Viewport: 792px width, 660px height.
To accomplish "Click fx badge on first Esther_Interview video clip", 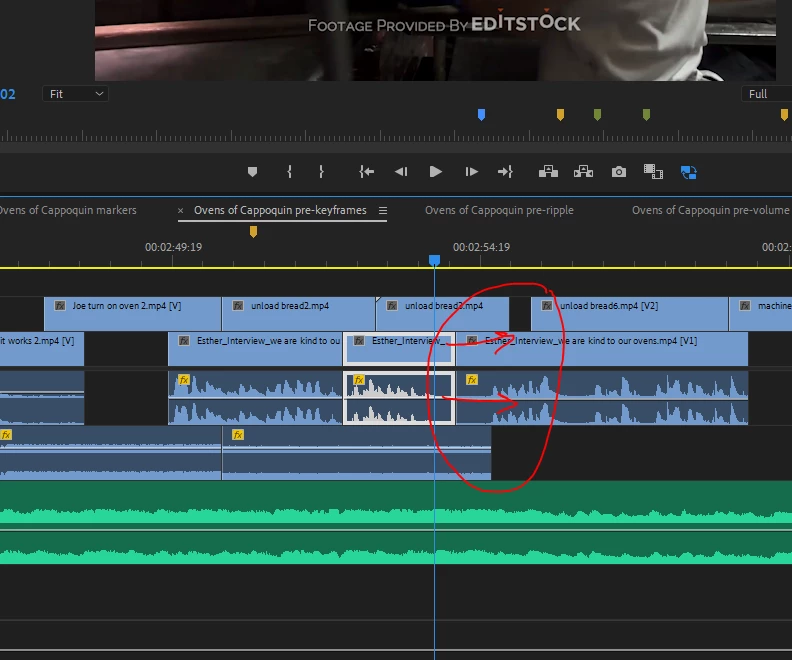I will pyautogui.click(x=184, y=341).
